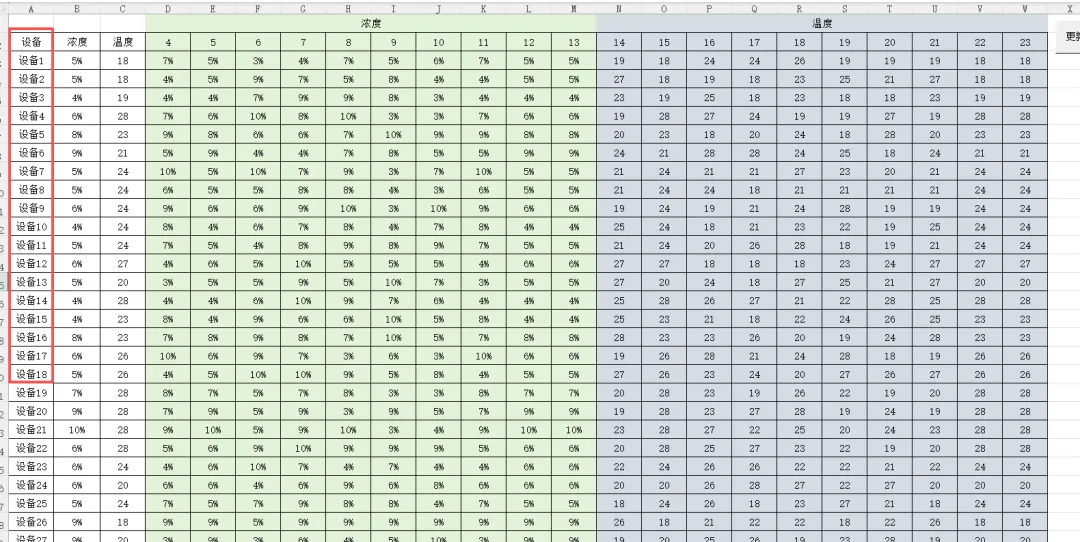Image resolution: width=1080 pixels, height=542 pixels.
Task: Select 设备6's 9% value in column B
Action: coord(77,153)
